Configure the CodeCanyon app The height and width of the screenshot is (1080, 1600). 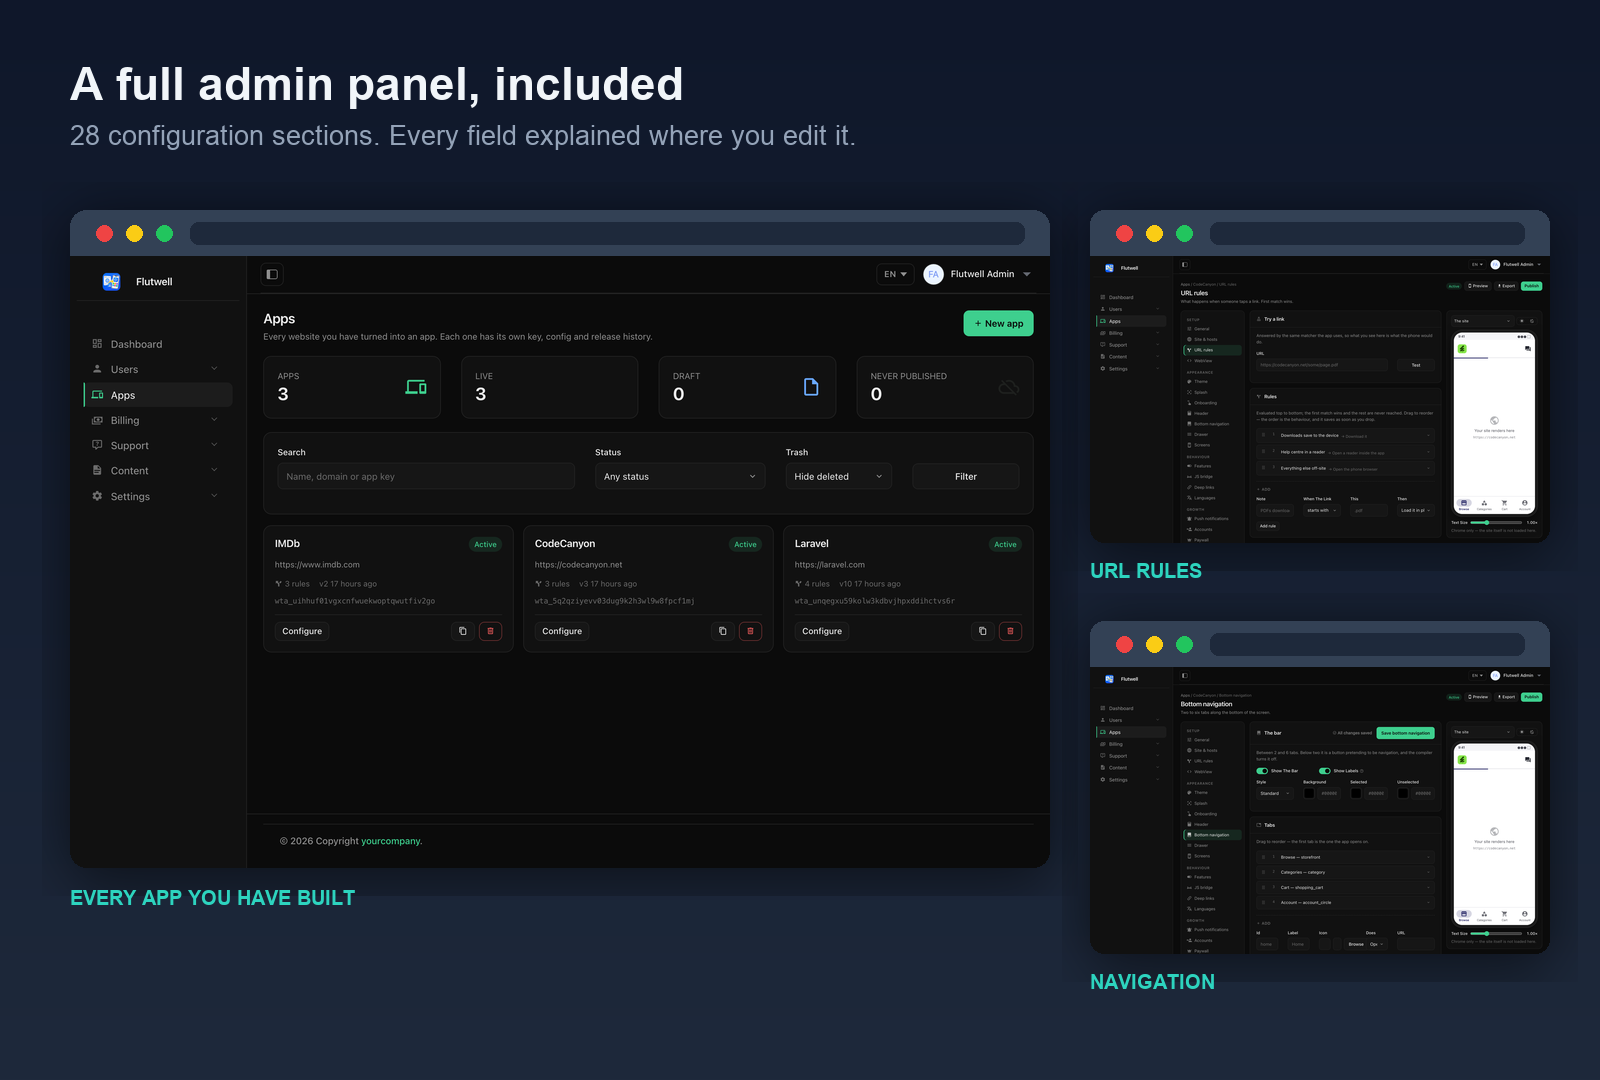tap(562, 631)
